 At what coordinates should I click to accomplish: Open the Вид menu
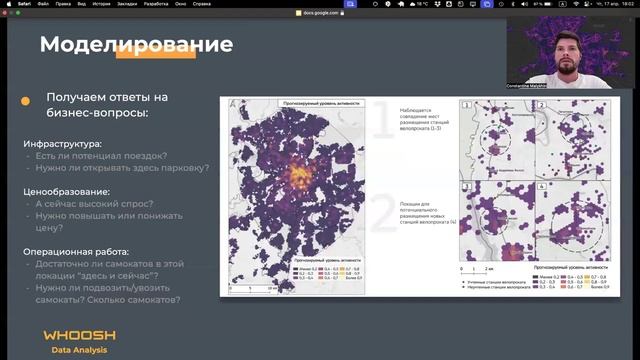point(82,4)
